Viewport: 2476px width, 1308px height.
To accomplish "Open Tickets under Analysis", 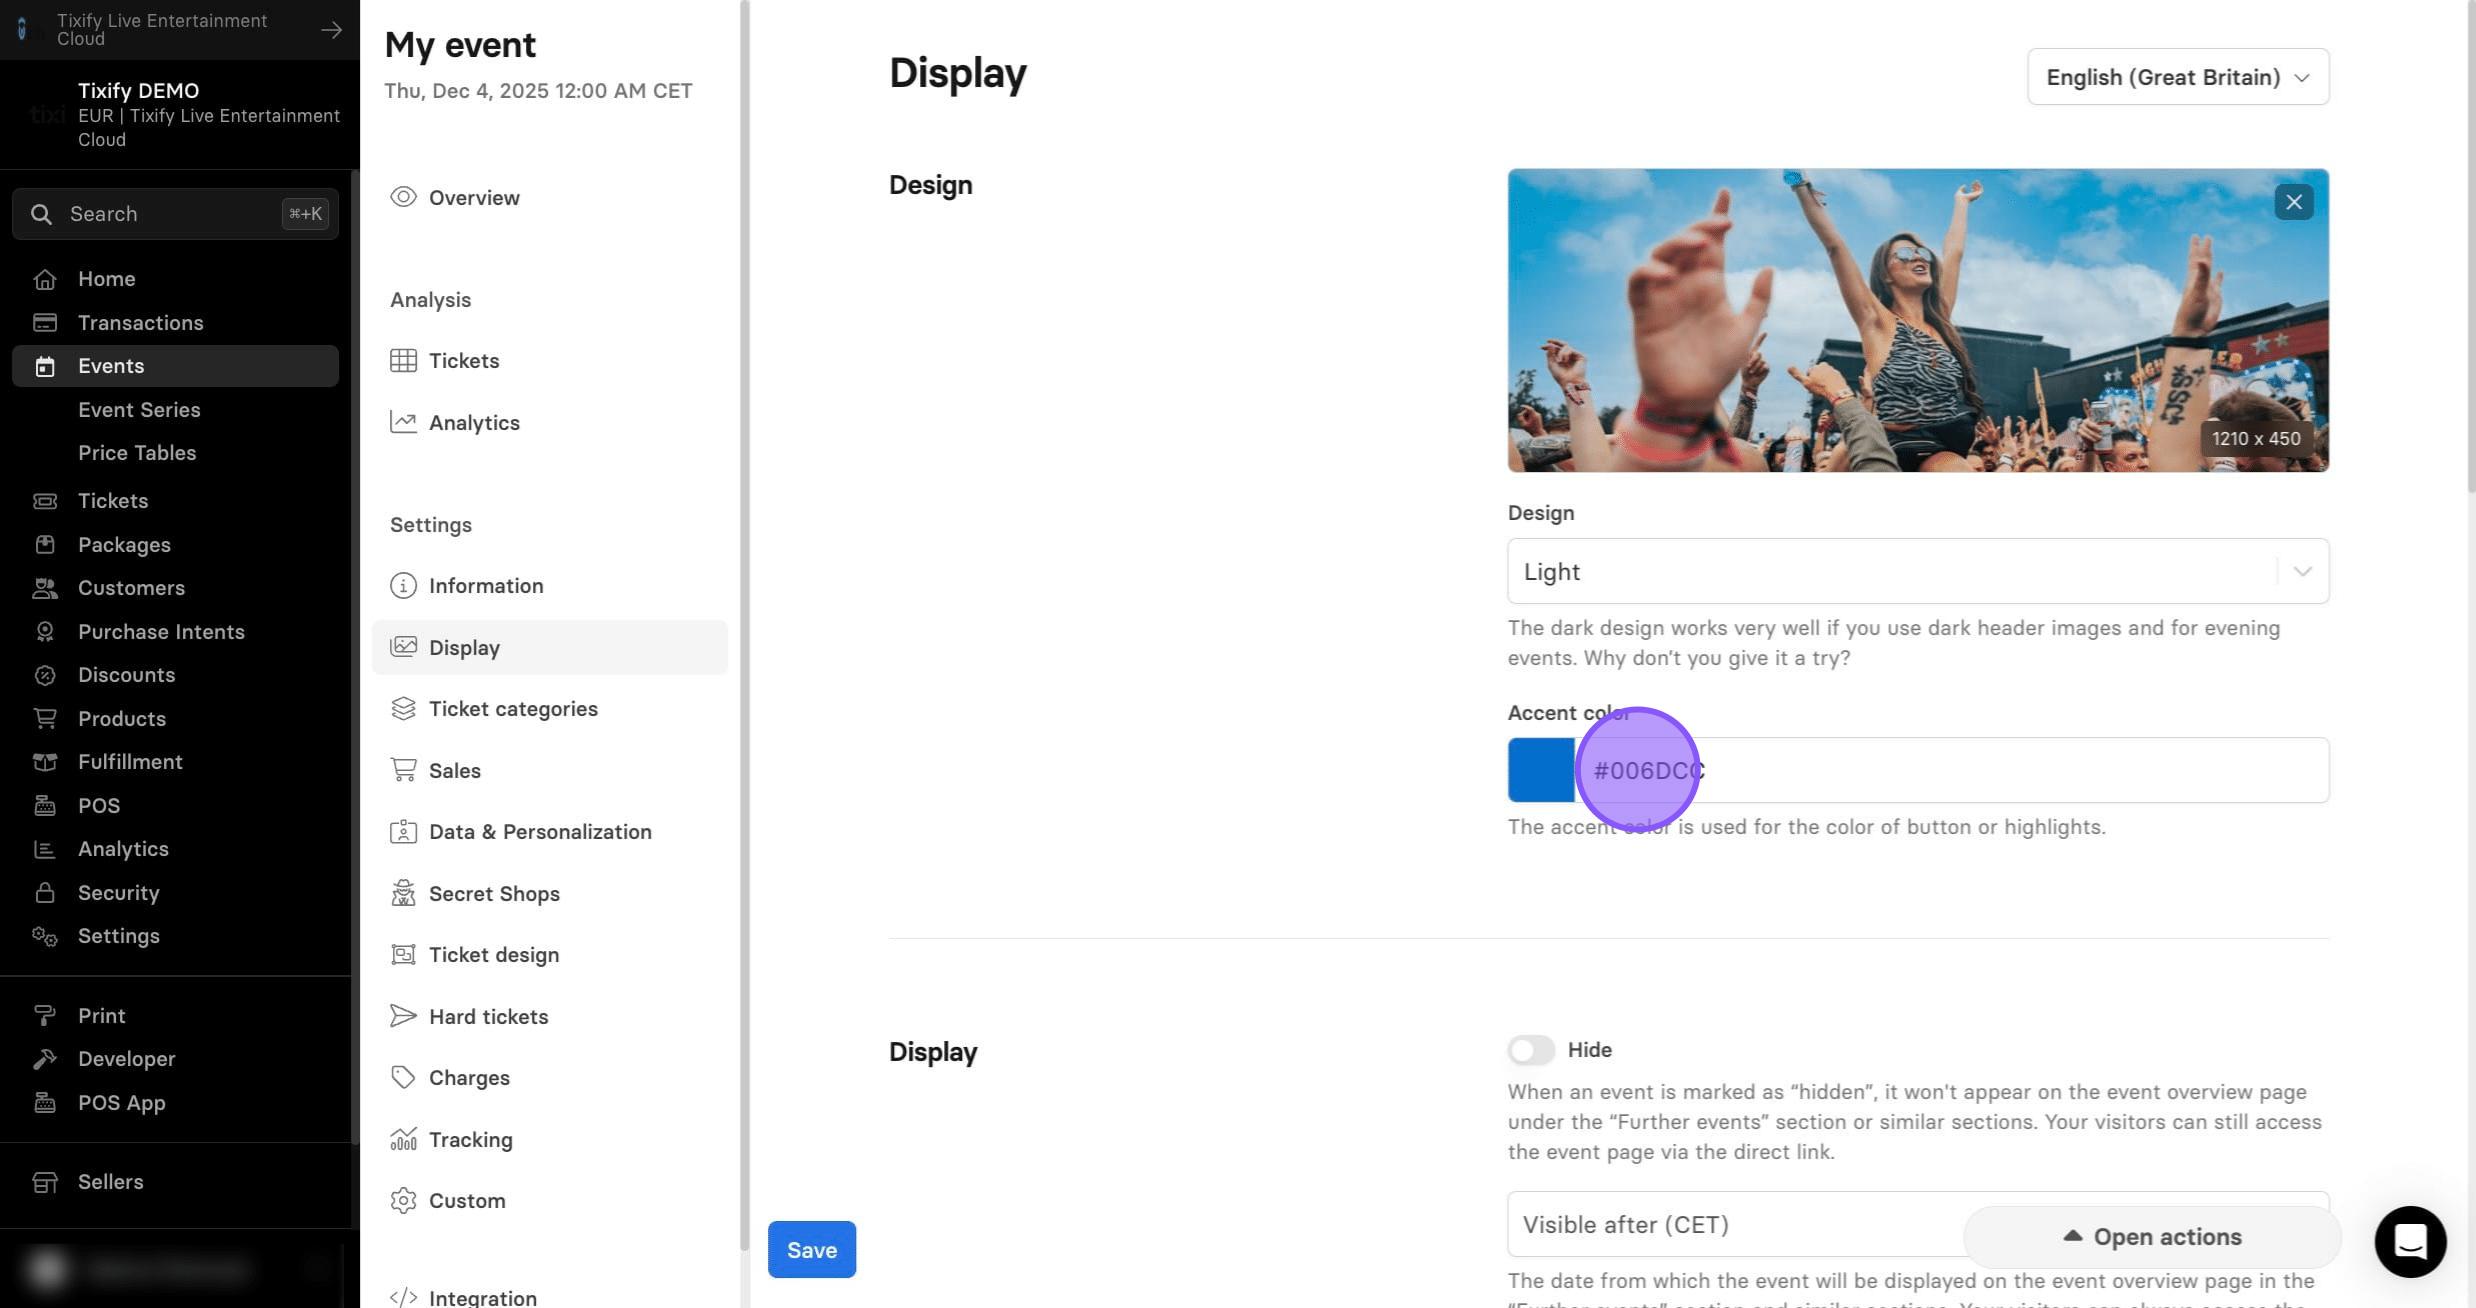I will (x=549, y=361).
